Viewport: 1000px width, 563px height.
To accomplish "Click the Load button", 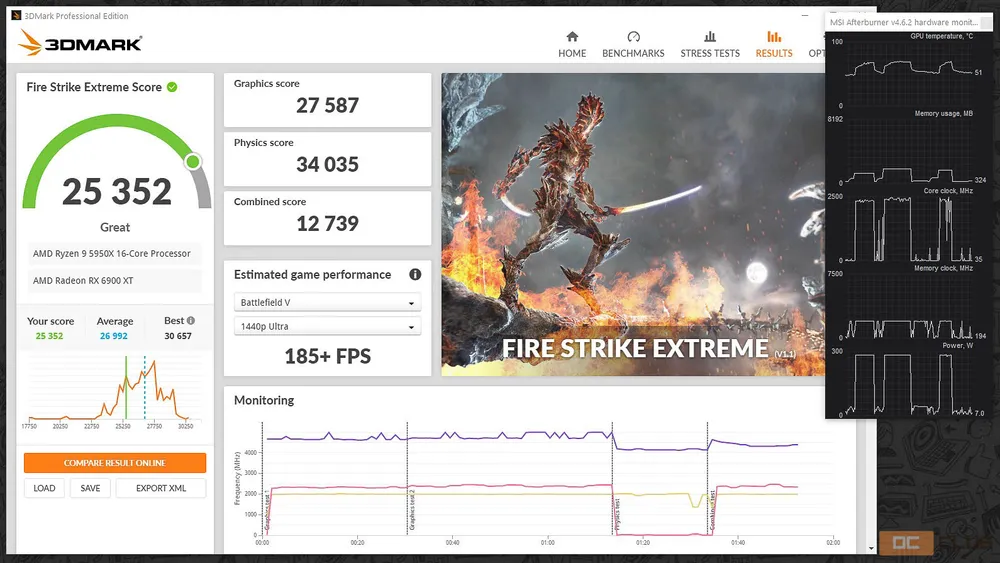I will [x=44, y=488].
